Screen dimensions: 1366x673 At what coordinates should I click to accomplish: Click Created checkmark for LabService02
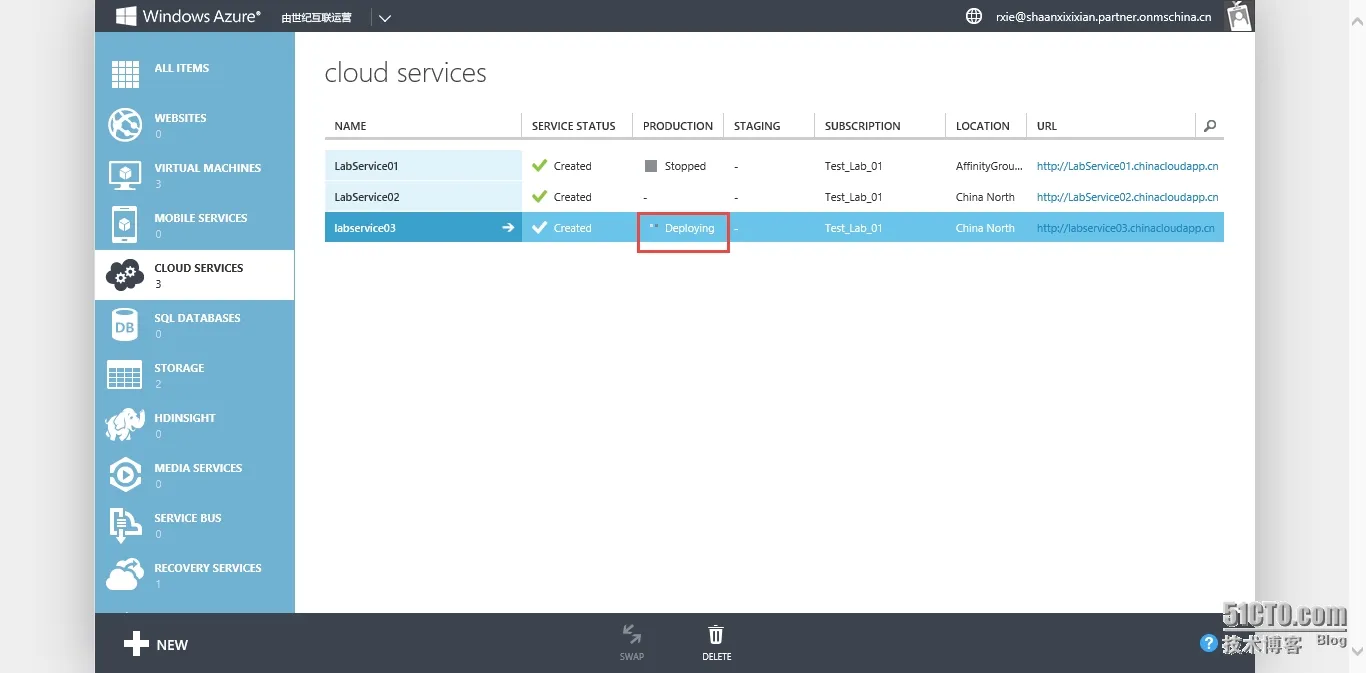(540, 197)
